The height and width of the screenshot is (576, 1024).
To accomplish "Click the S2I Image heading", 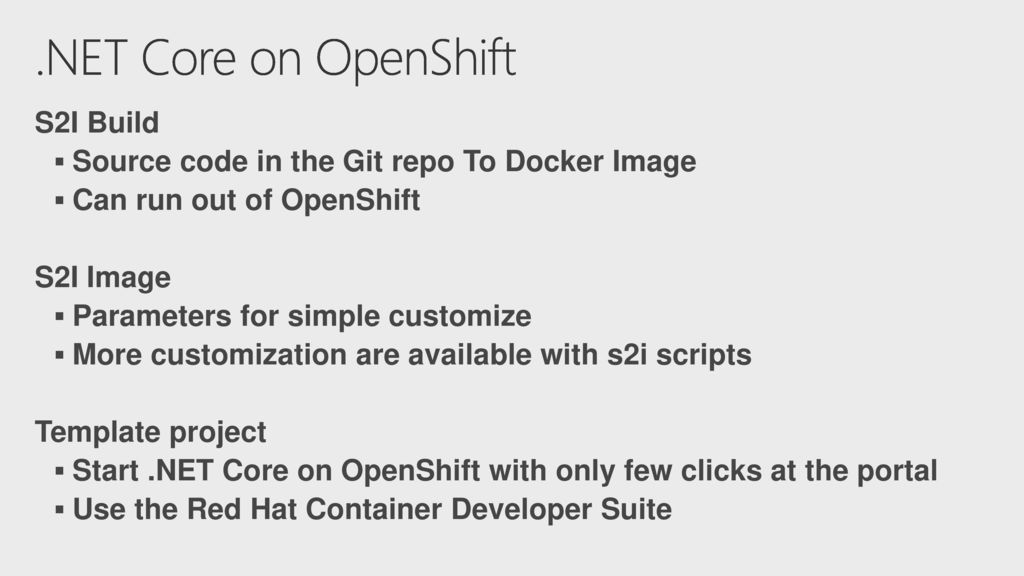I will pos(103,278).
